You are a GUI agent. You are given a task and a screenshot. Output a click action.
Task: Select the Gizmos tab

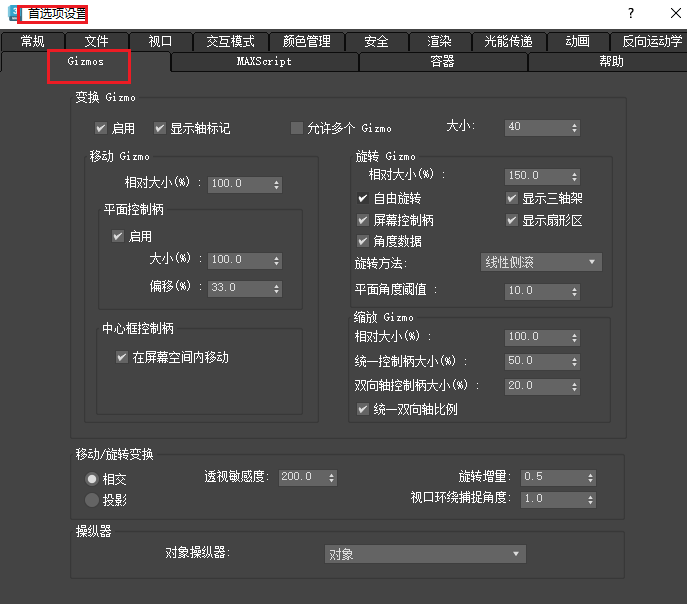pyautogui.click(x=86, y=62)
